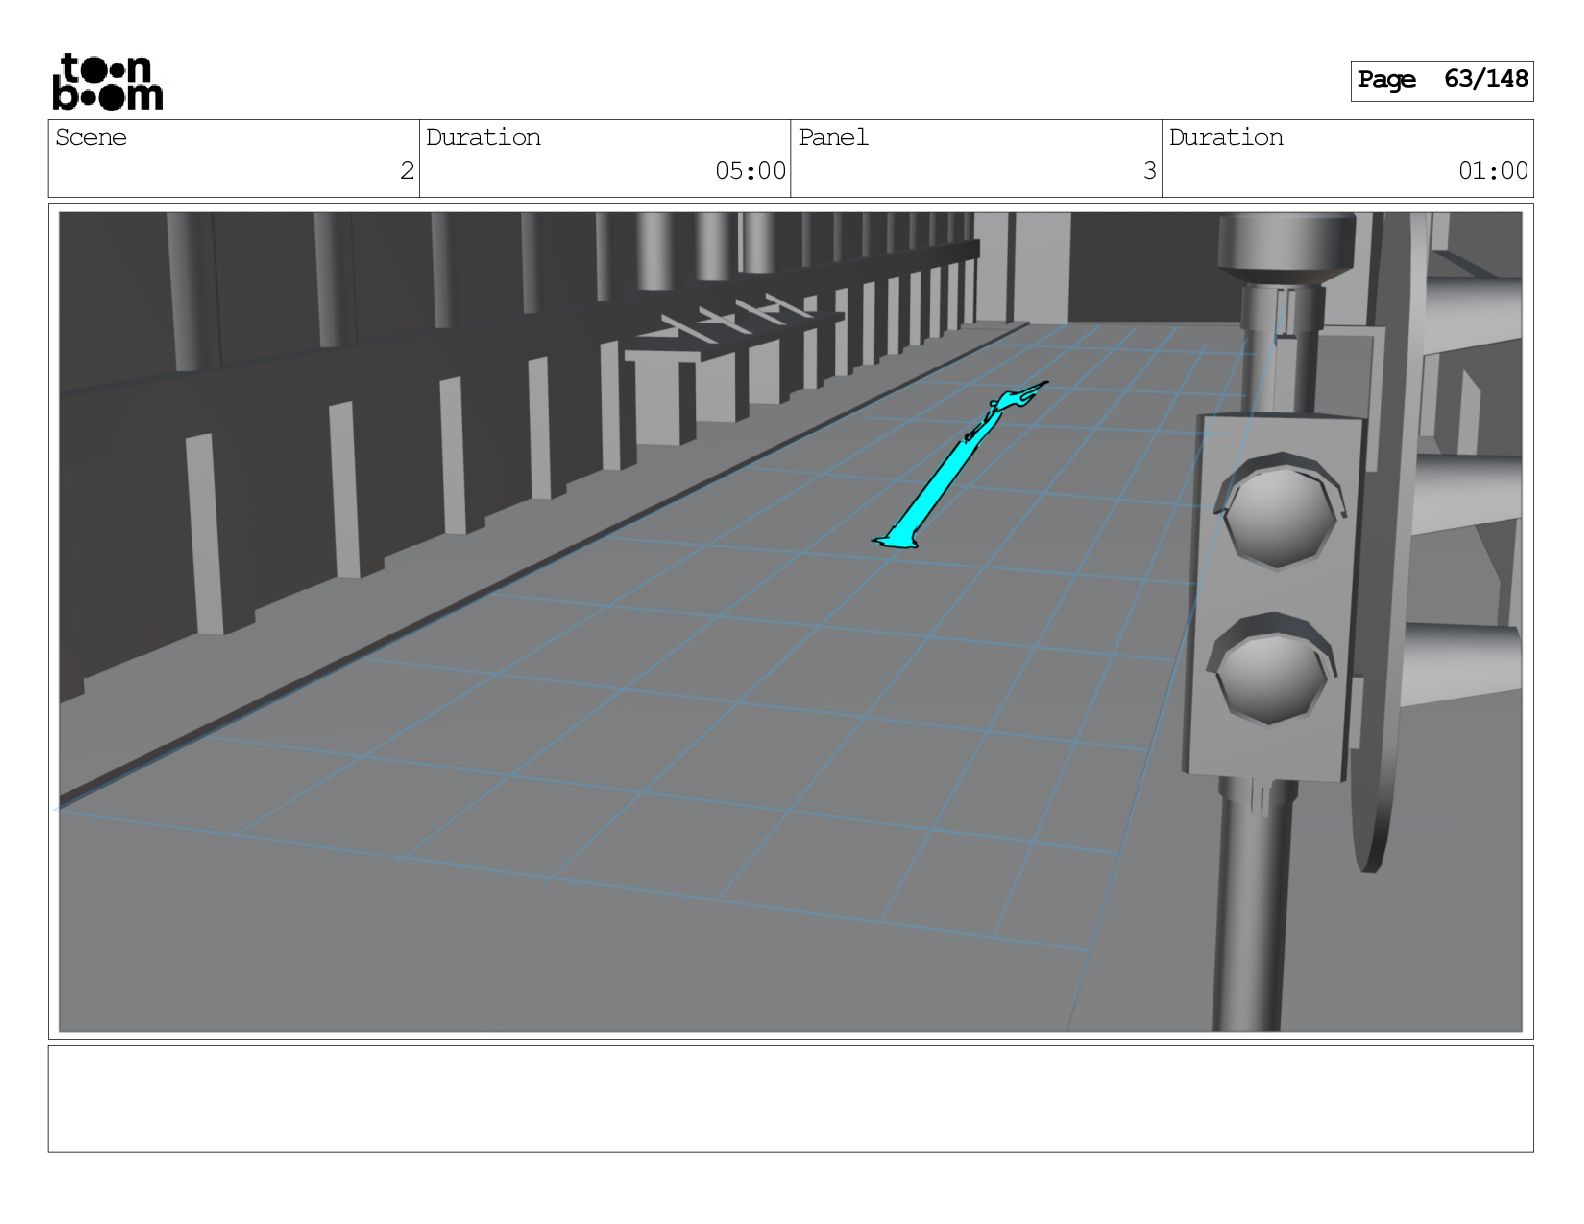1584x1224 pixels.
Task: Click the Panel label
Action: pos(833,137)
